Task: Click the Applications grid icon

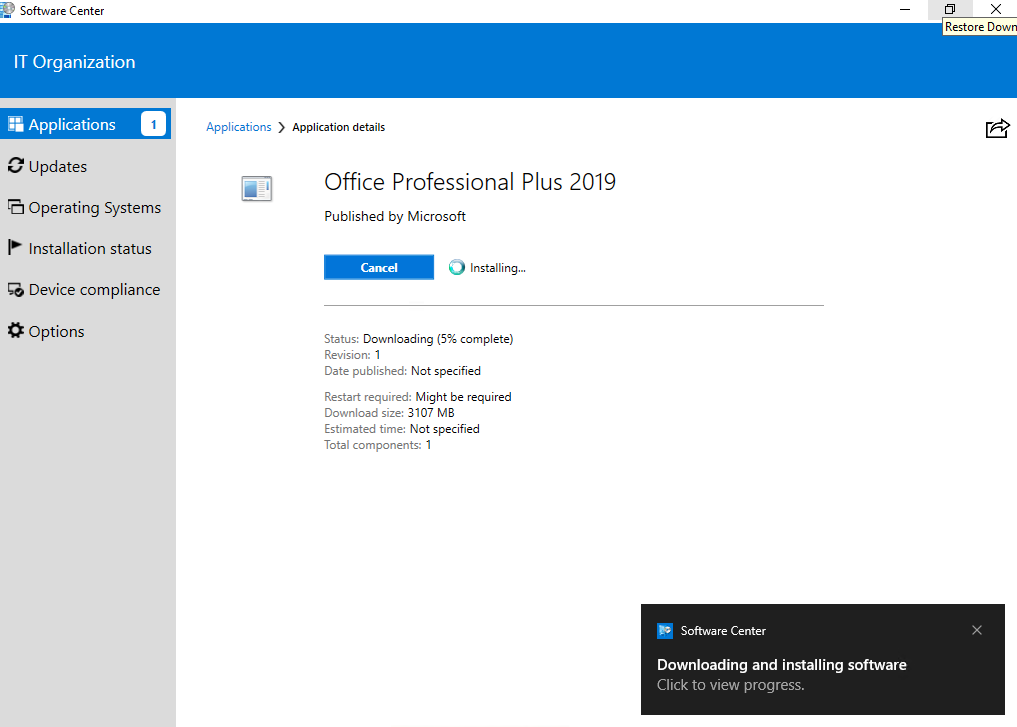Action: pos(16,124)
